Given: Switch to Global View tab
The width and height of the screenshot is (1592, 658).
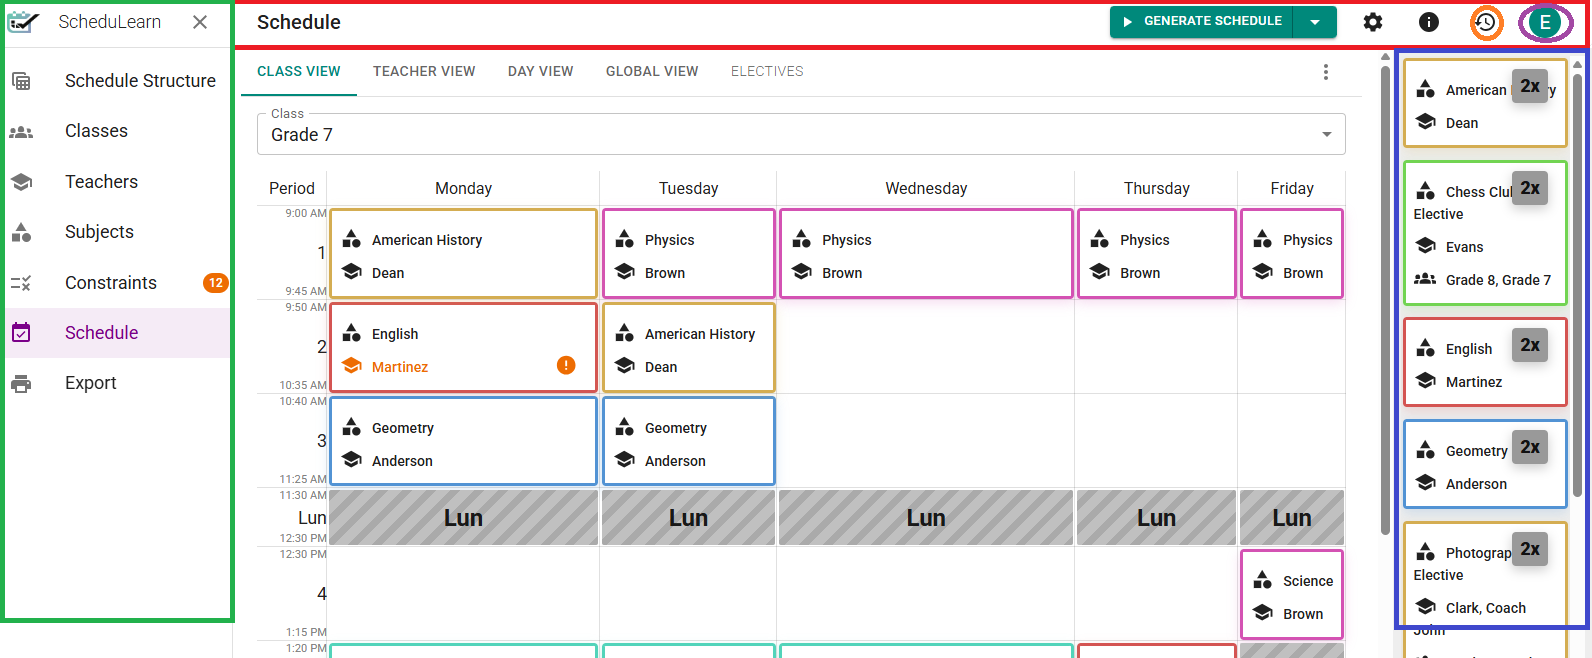Looking at the screenshot, I should pyautogui.click(x=652, y=72).
